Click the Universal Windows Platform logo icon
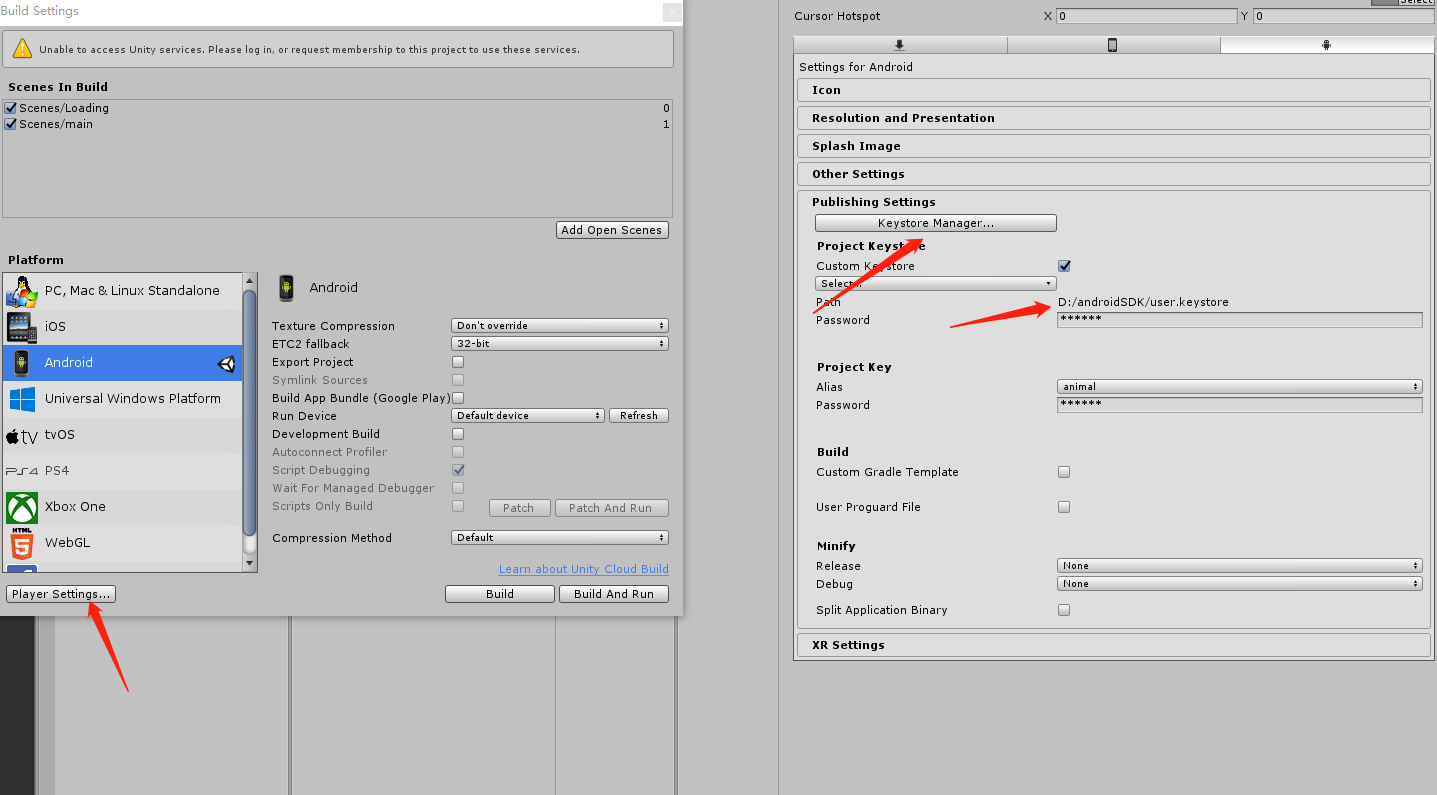 (22, 399)
